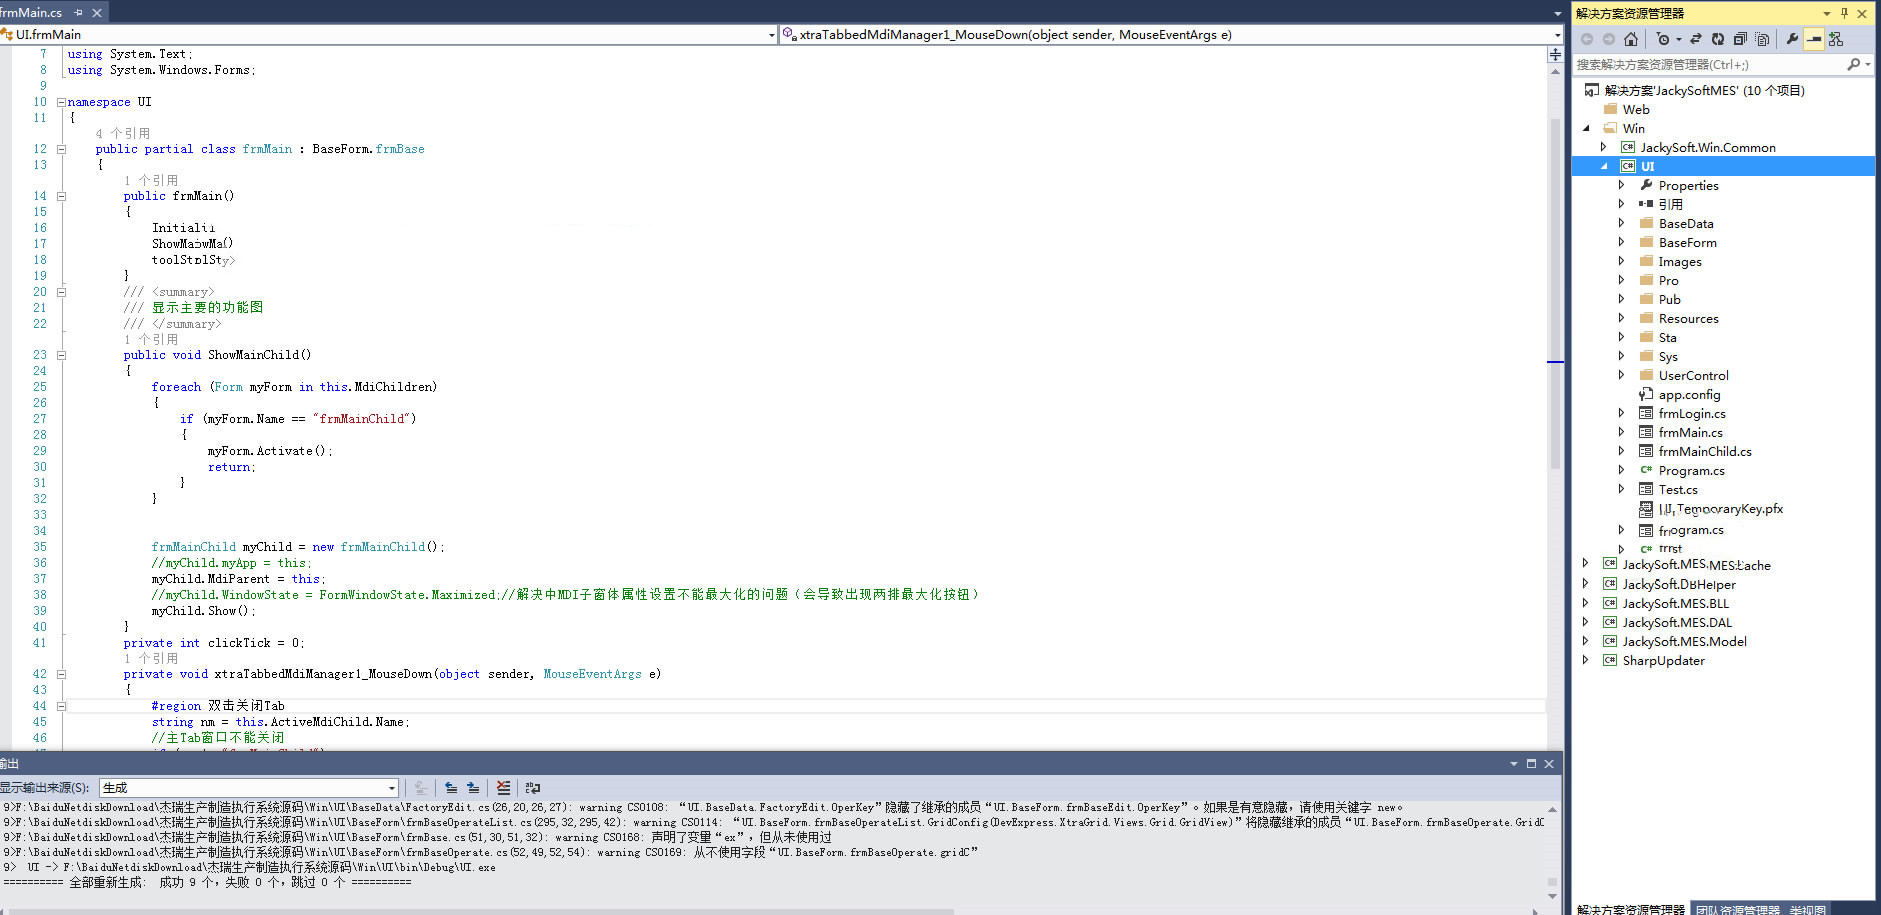Click the frmLogin.cs form icon
The image size is (1881, 915).
(x=1646, y=413)
